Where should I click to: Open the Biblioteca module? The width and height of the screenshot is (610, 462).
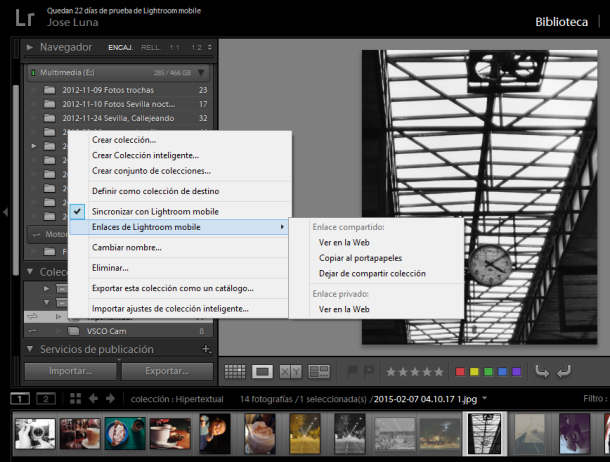click(561, 22)
